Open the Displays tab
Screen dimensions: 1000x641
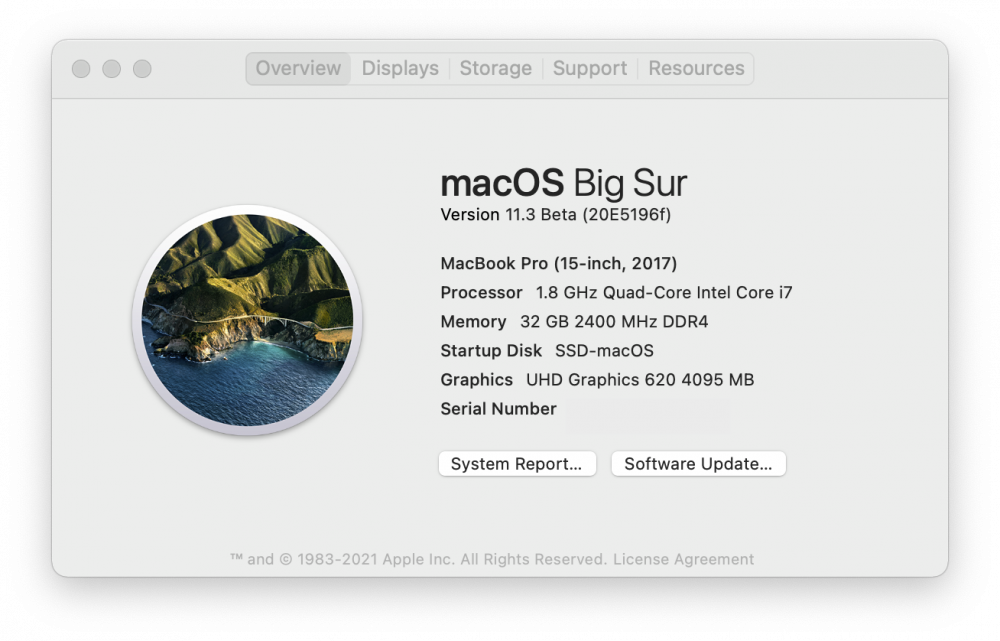[x=400, y=68]
